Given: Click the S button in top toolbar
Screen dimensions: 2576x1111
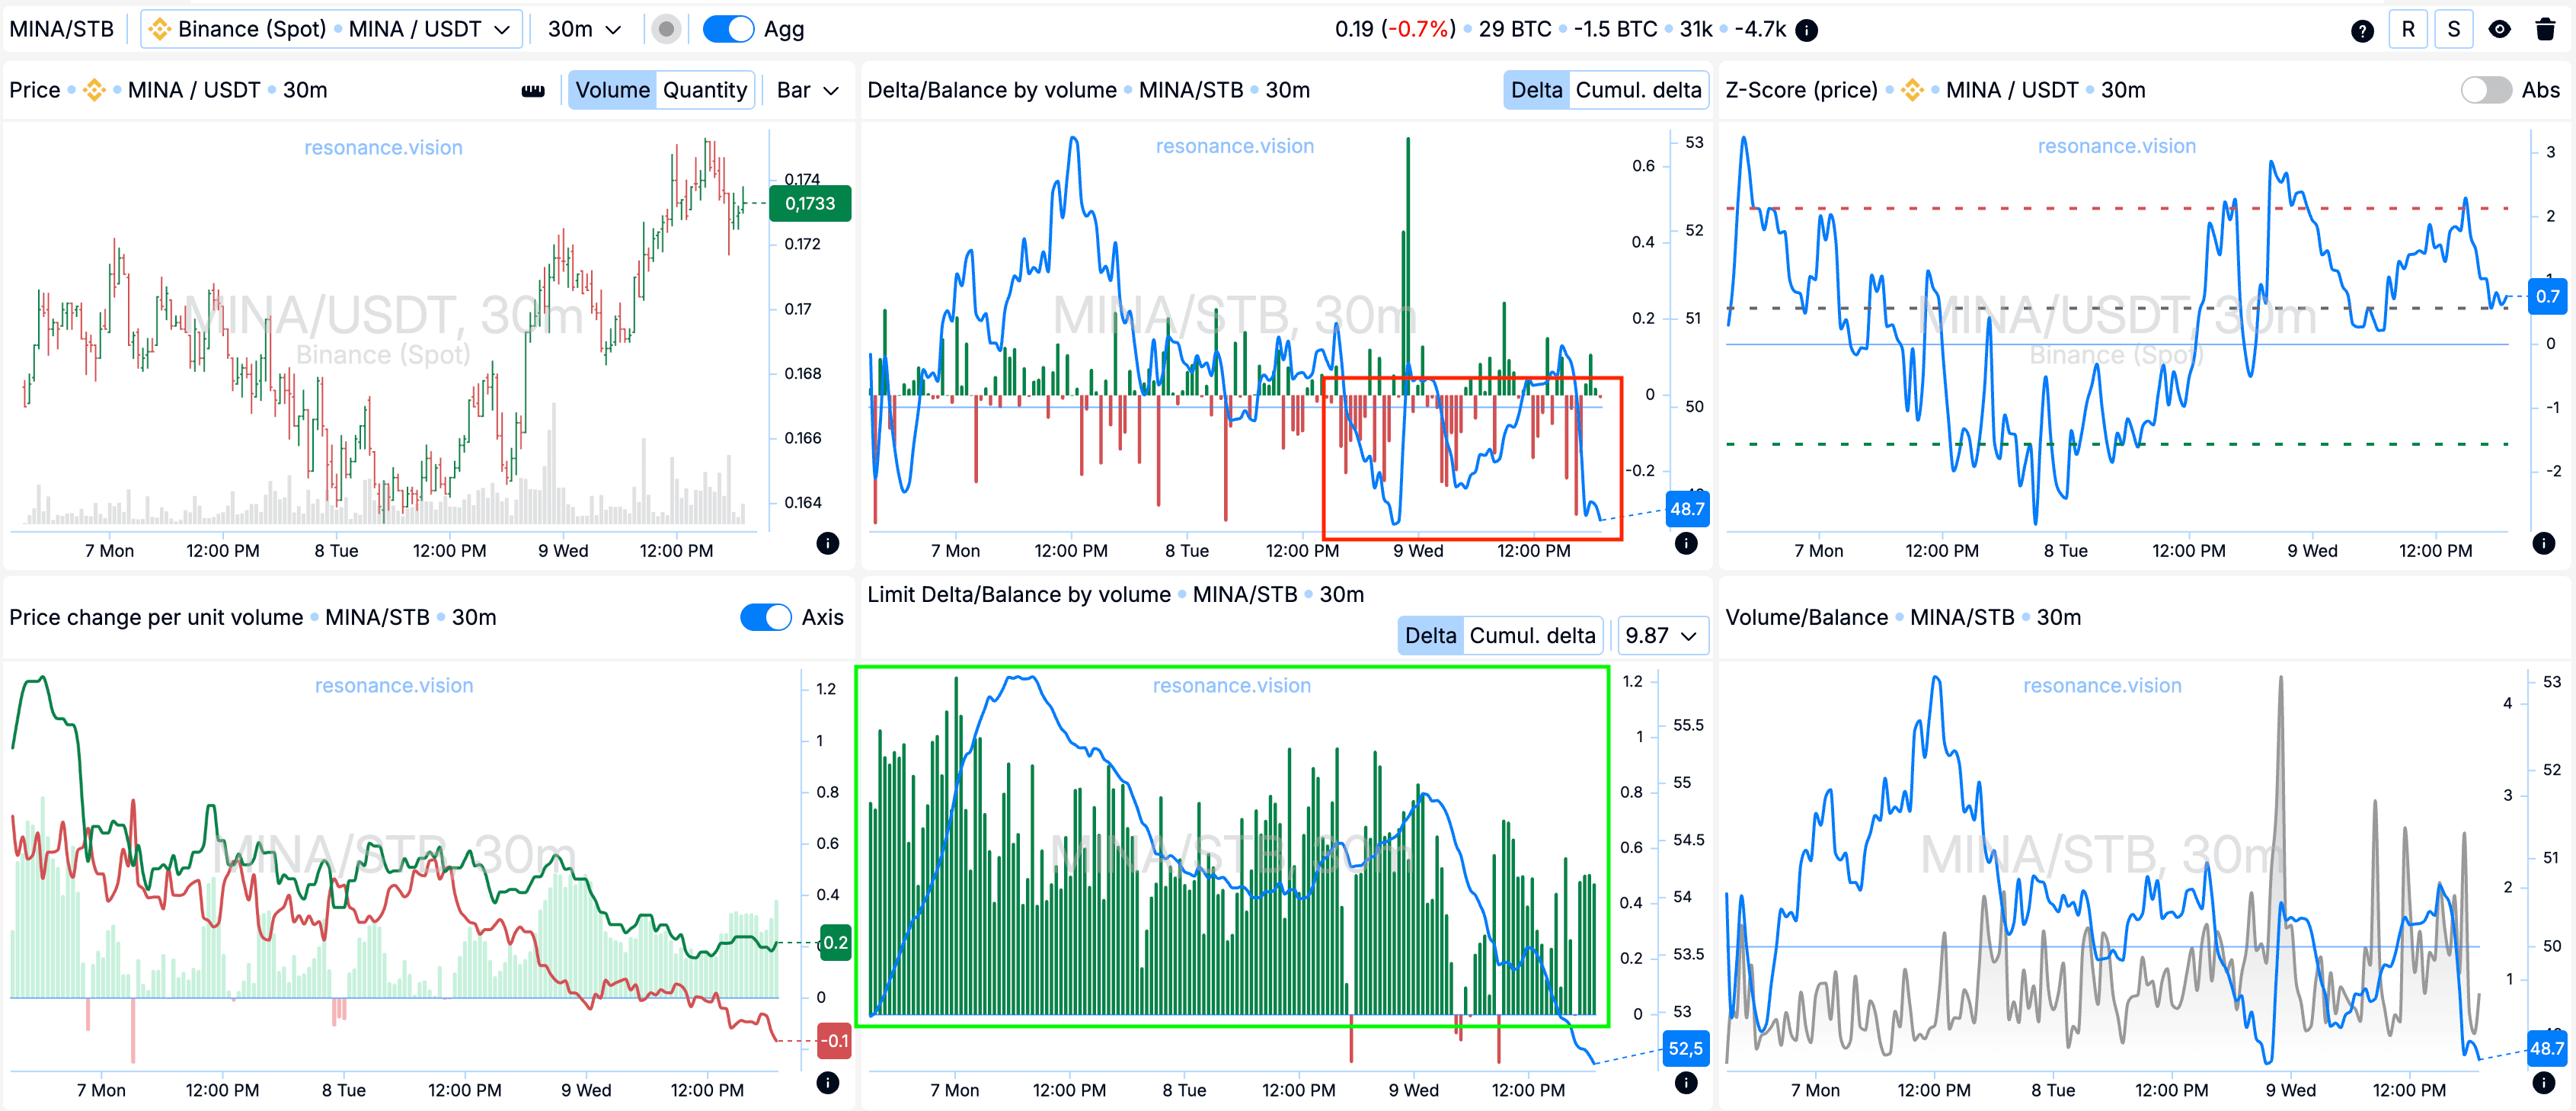Looking at the screenshot, I should coord(2453,29).
